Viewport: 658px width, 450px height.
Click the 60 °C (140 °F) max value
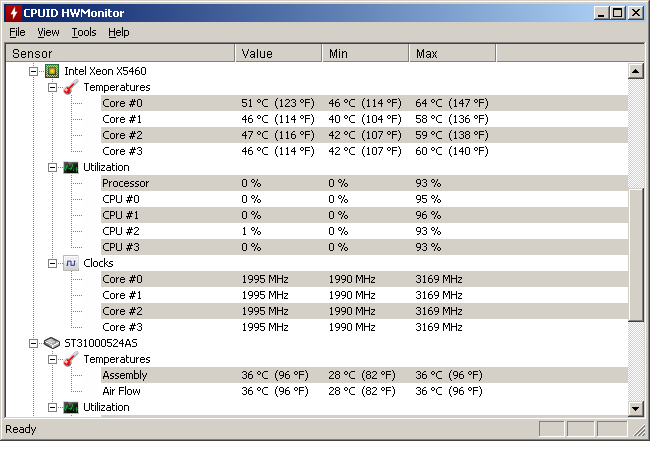coord(452,151)
